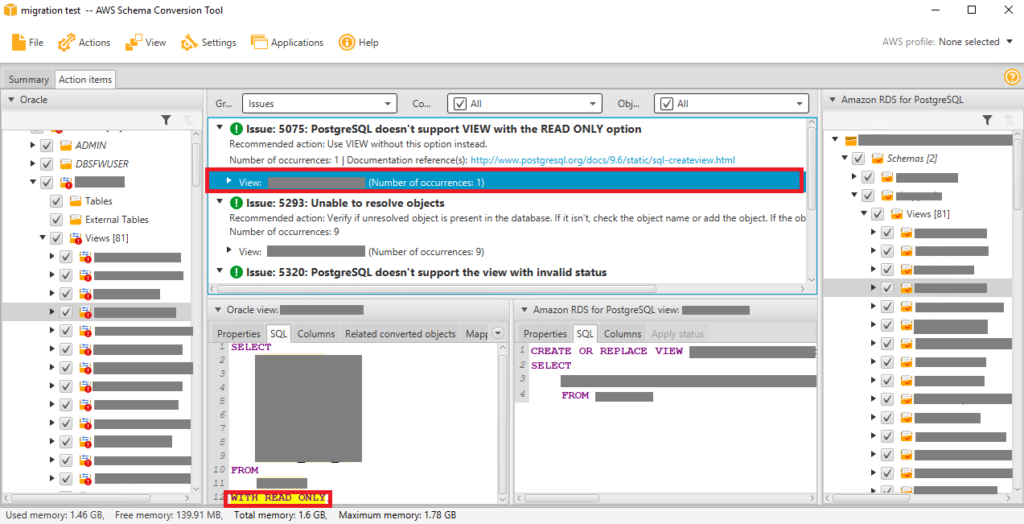Image resolution: width=1024 pixels, height=524 pixels.
Task: Click WITH READ ONLY in Oracle SQL
Action: 278,499
